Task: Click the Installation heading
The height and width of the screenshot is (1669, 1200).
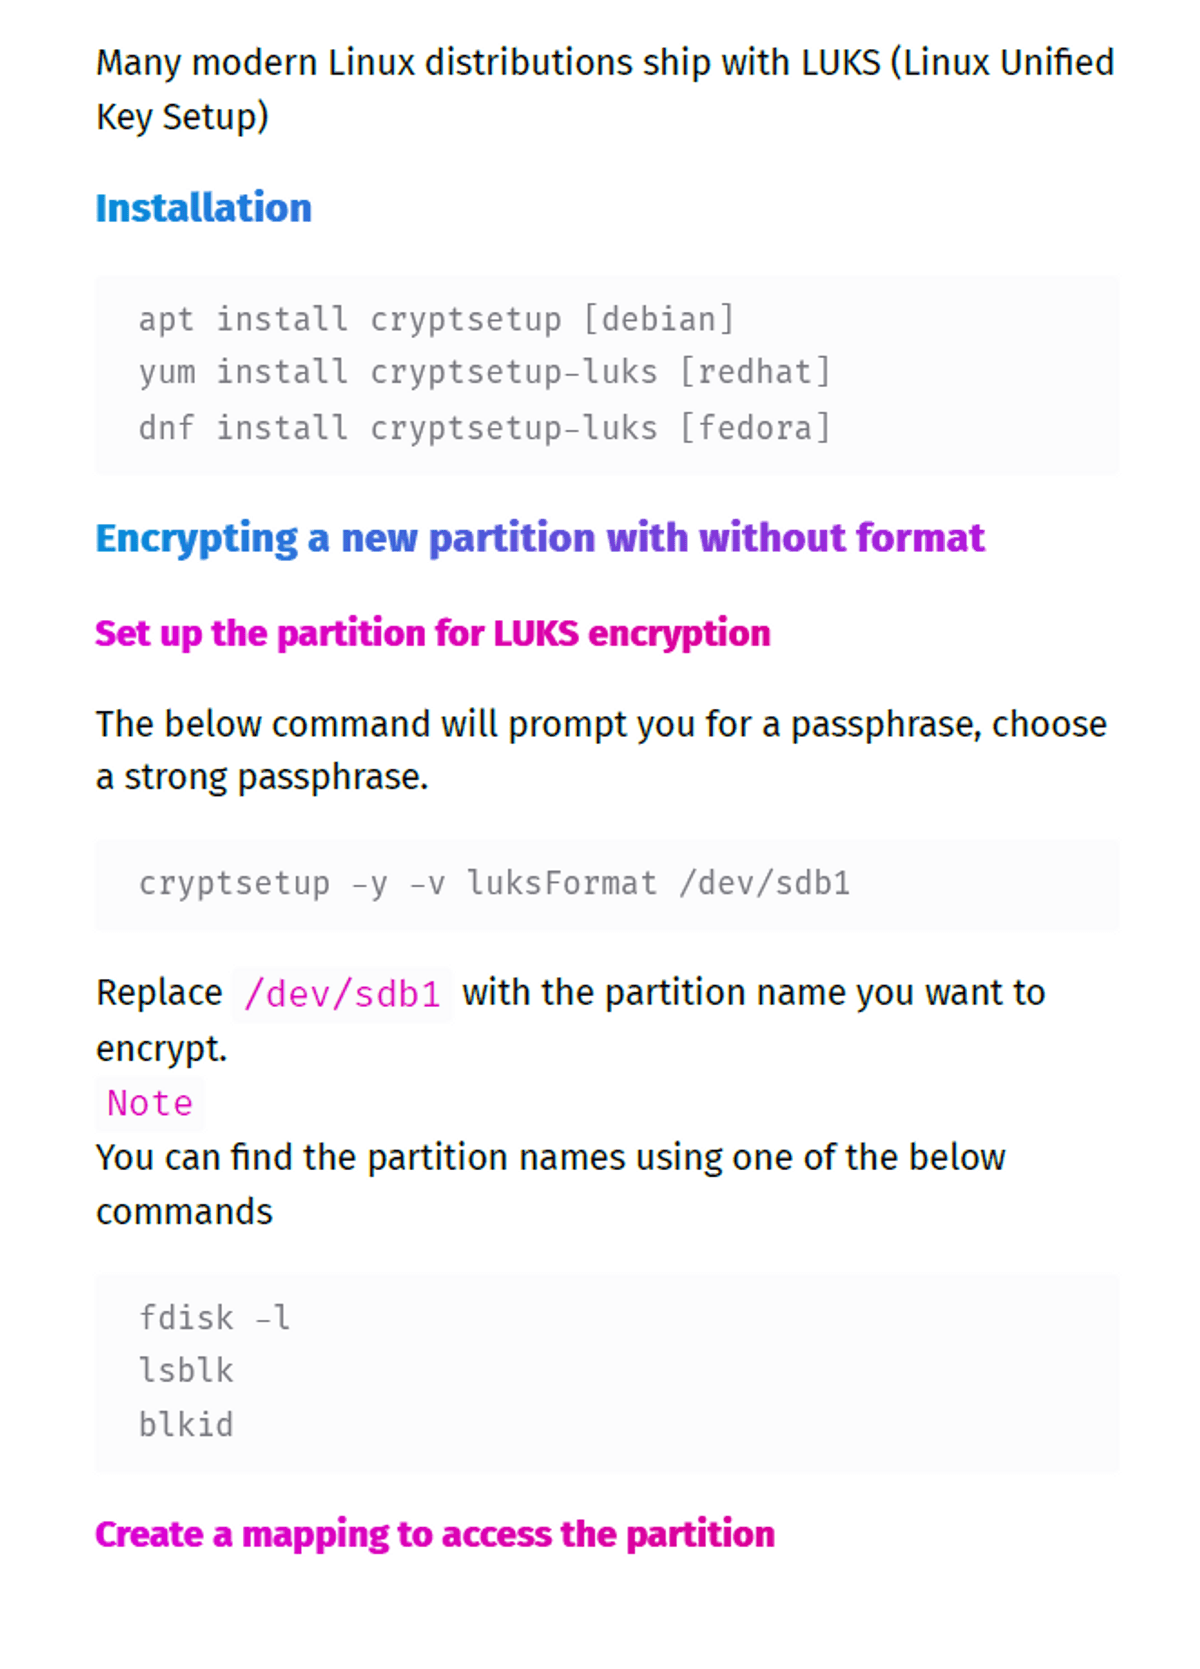Action: pos(203,208)
